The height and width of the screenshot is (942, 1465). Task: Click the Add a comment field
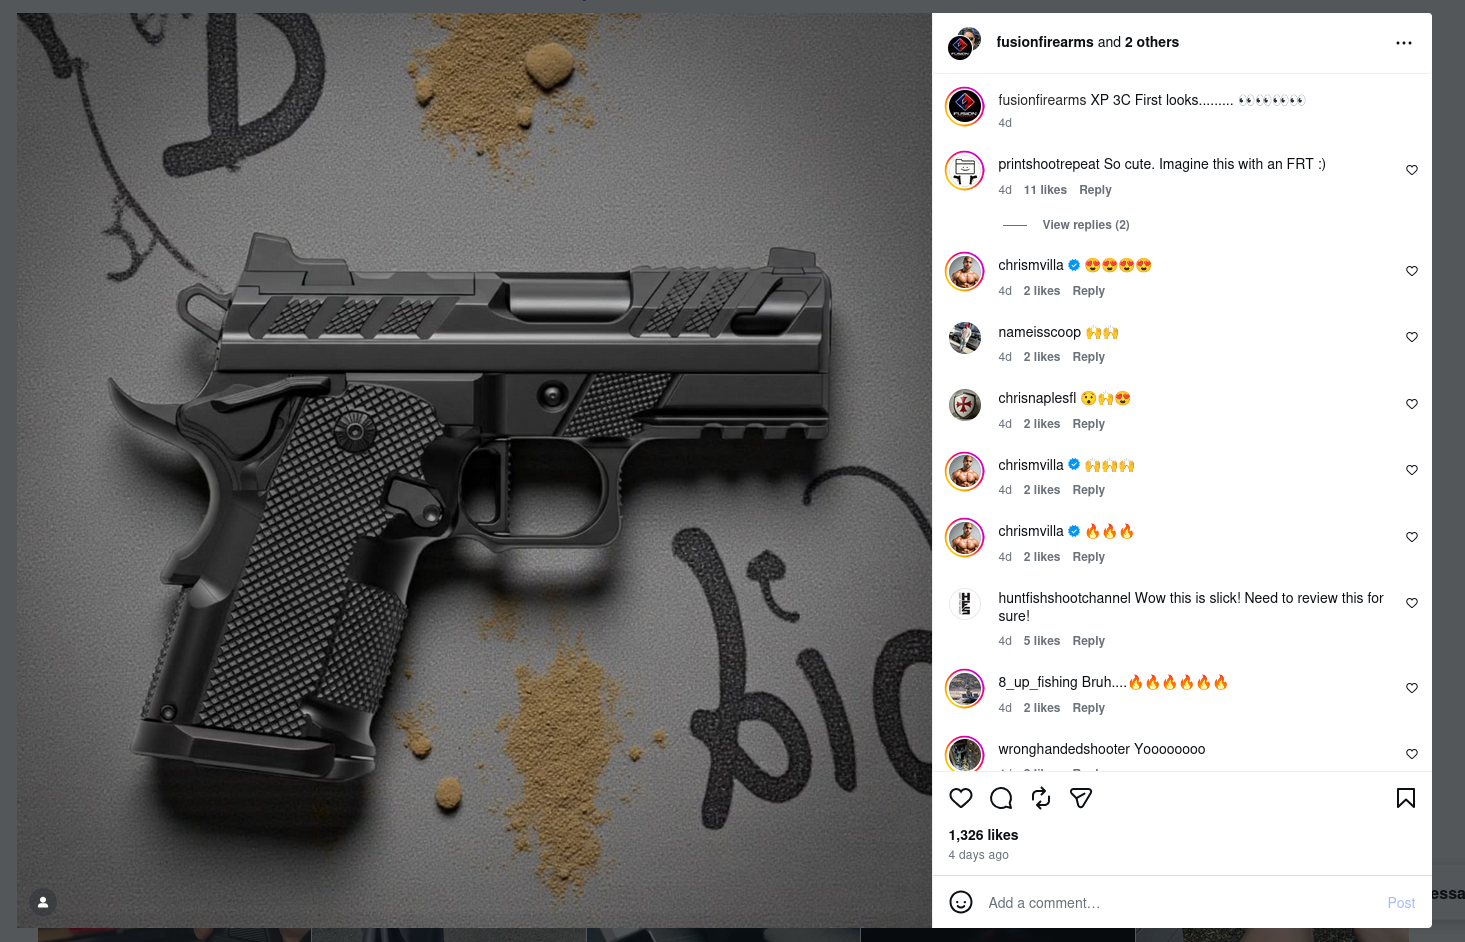click(1180, 903)
